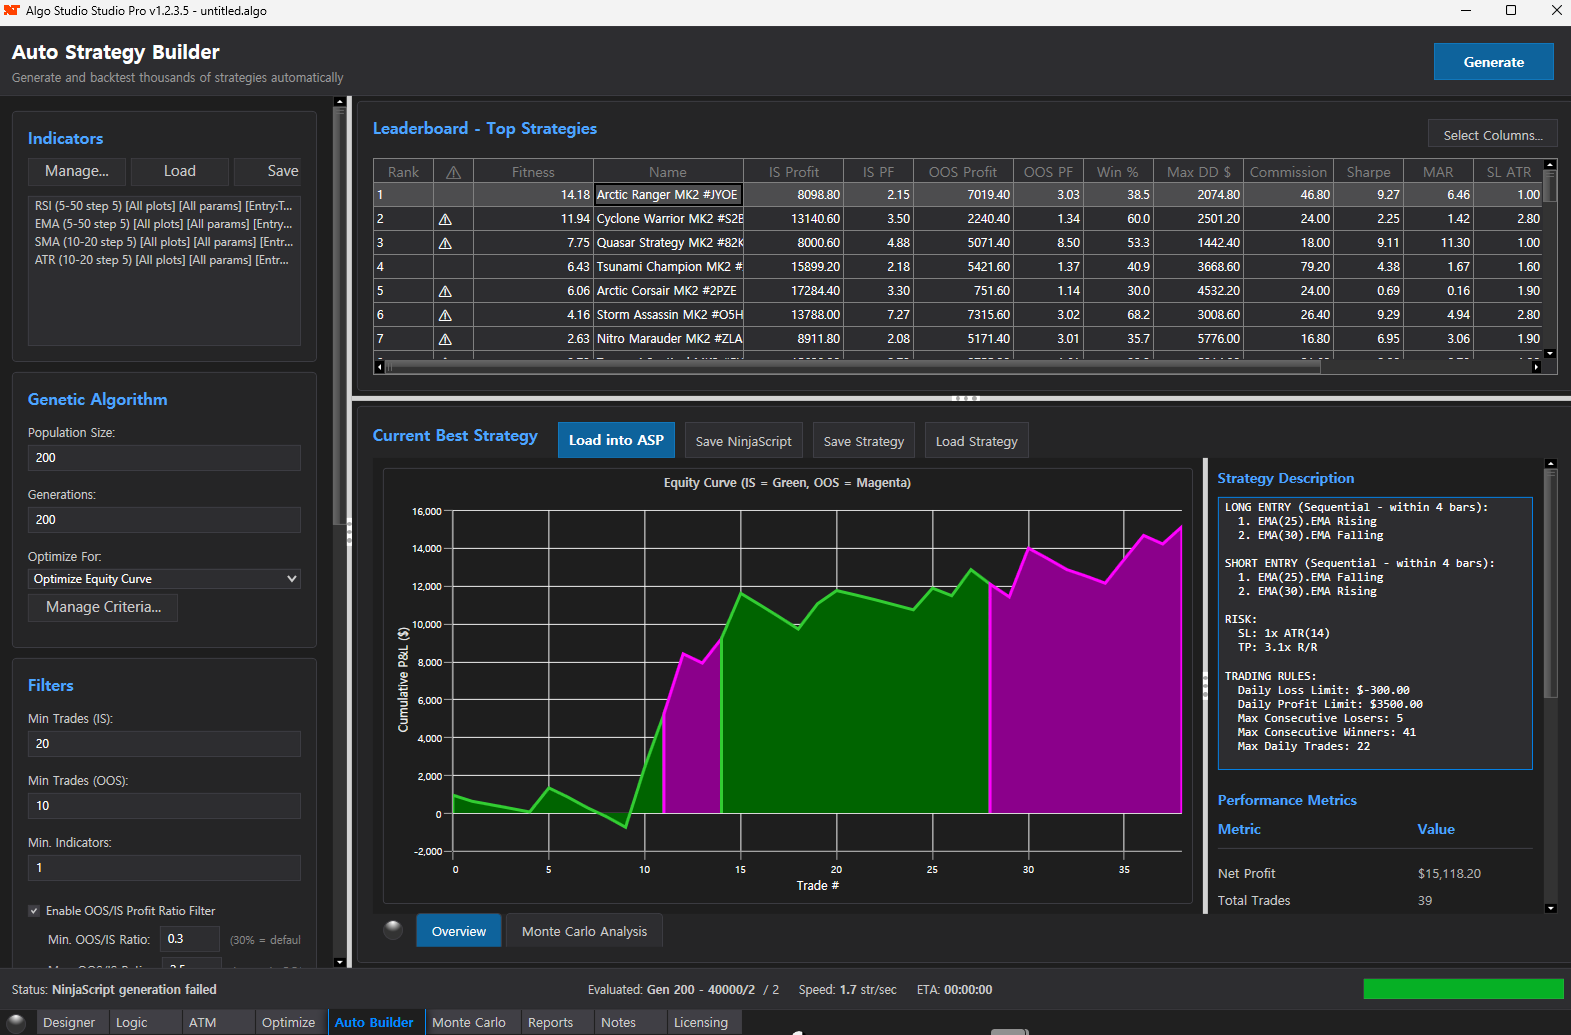
Task: Toggle Enable OOS/IS Profit Ratio Filter checkbox
Action: (34, 911)
